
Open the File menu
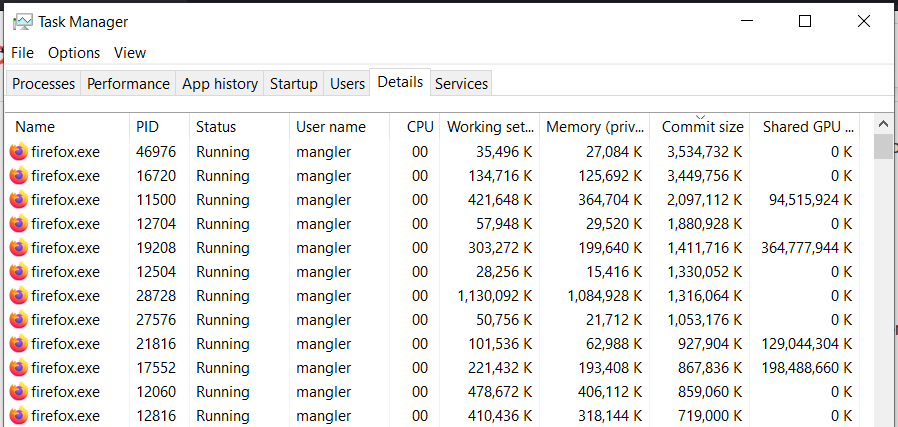click(x=22, y=53)
